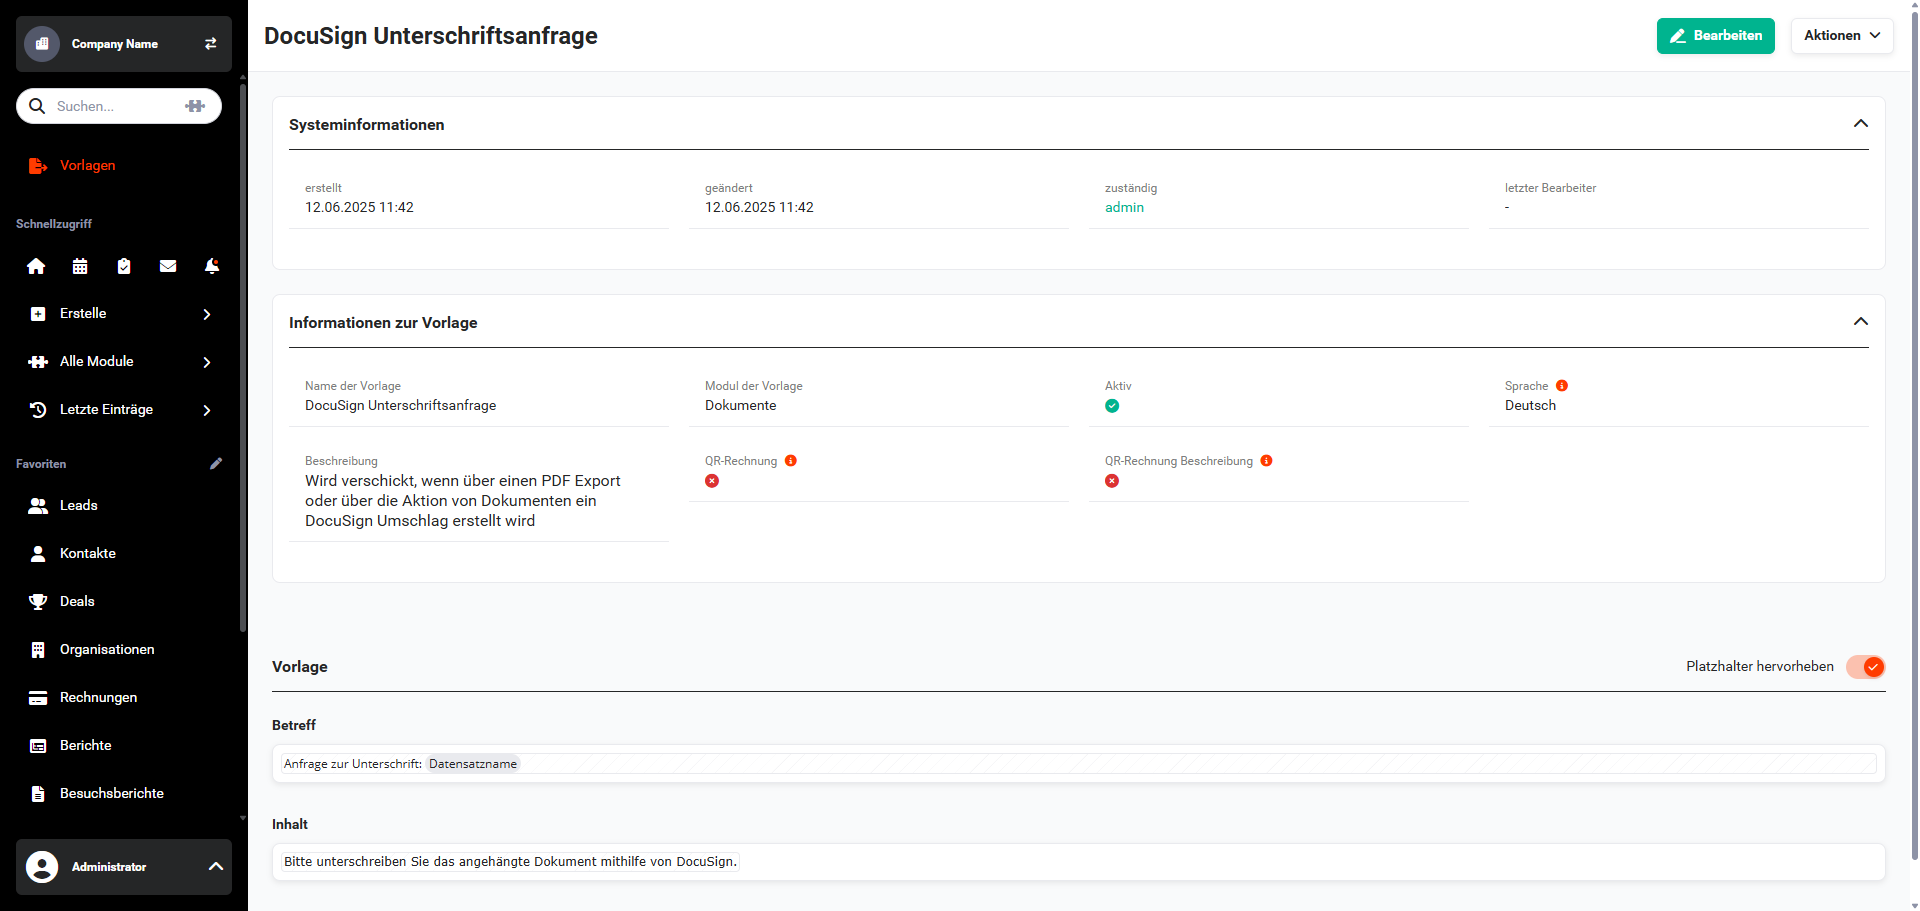
Task: Click the switch company arrows icon
Action: 211,44
